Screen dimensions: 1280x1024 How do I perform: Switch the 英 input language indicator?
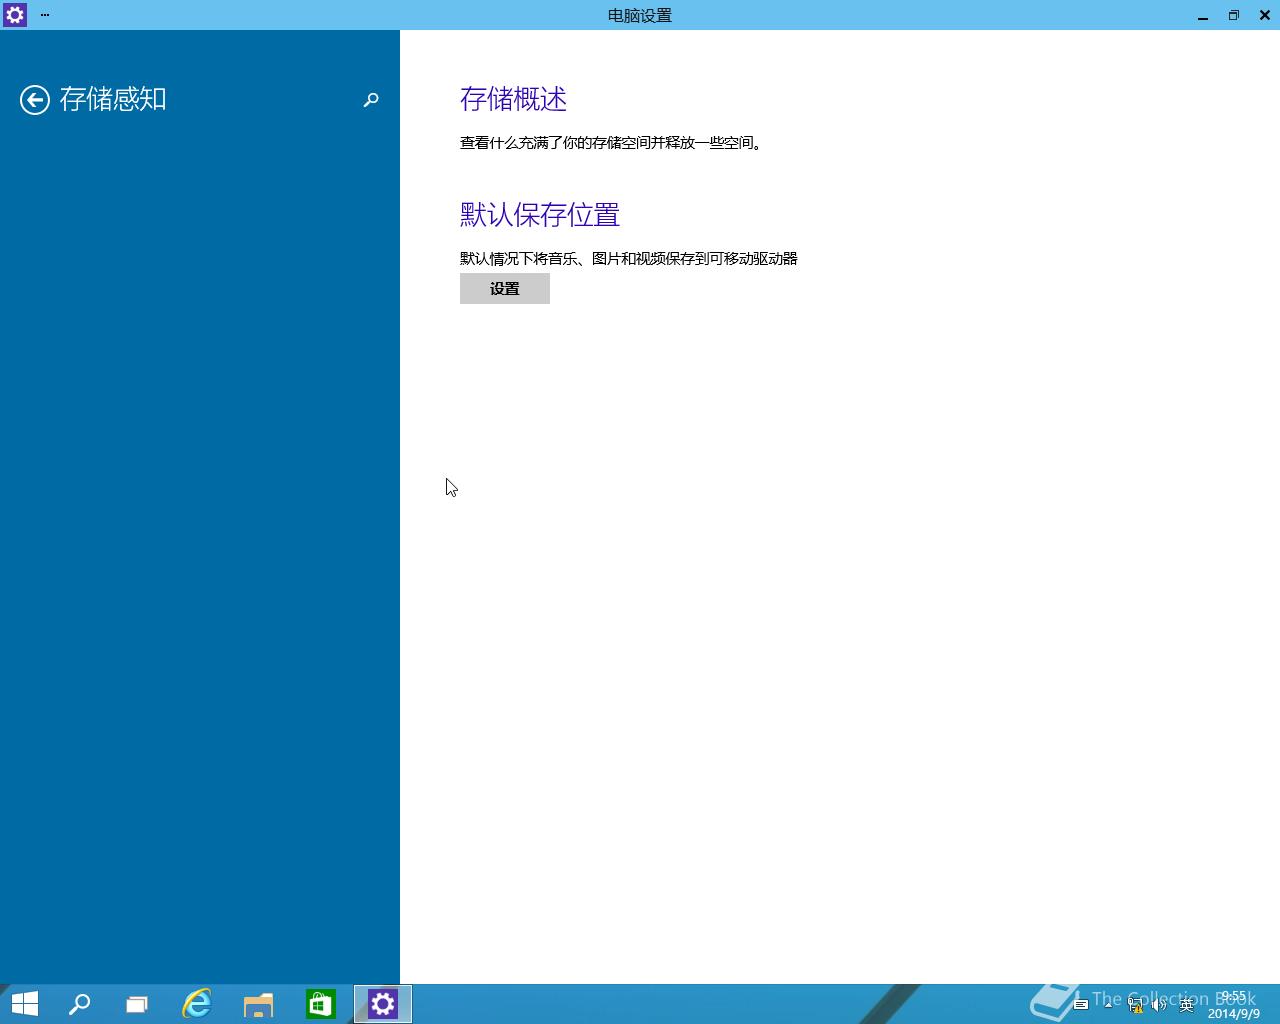tap(1186, 1004)
